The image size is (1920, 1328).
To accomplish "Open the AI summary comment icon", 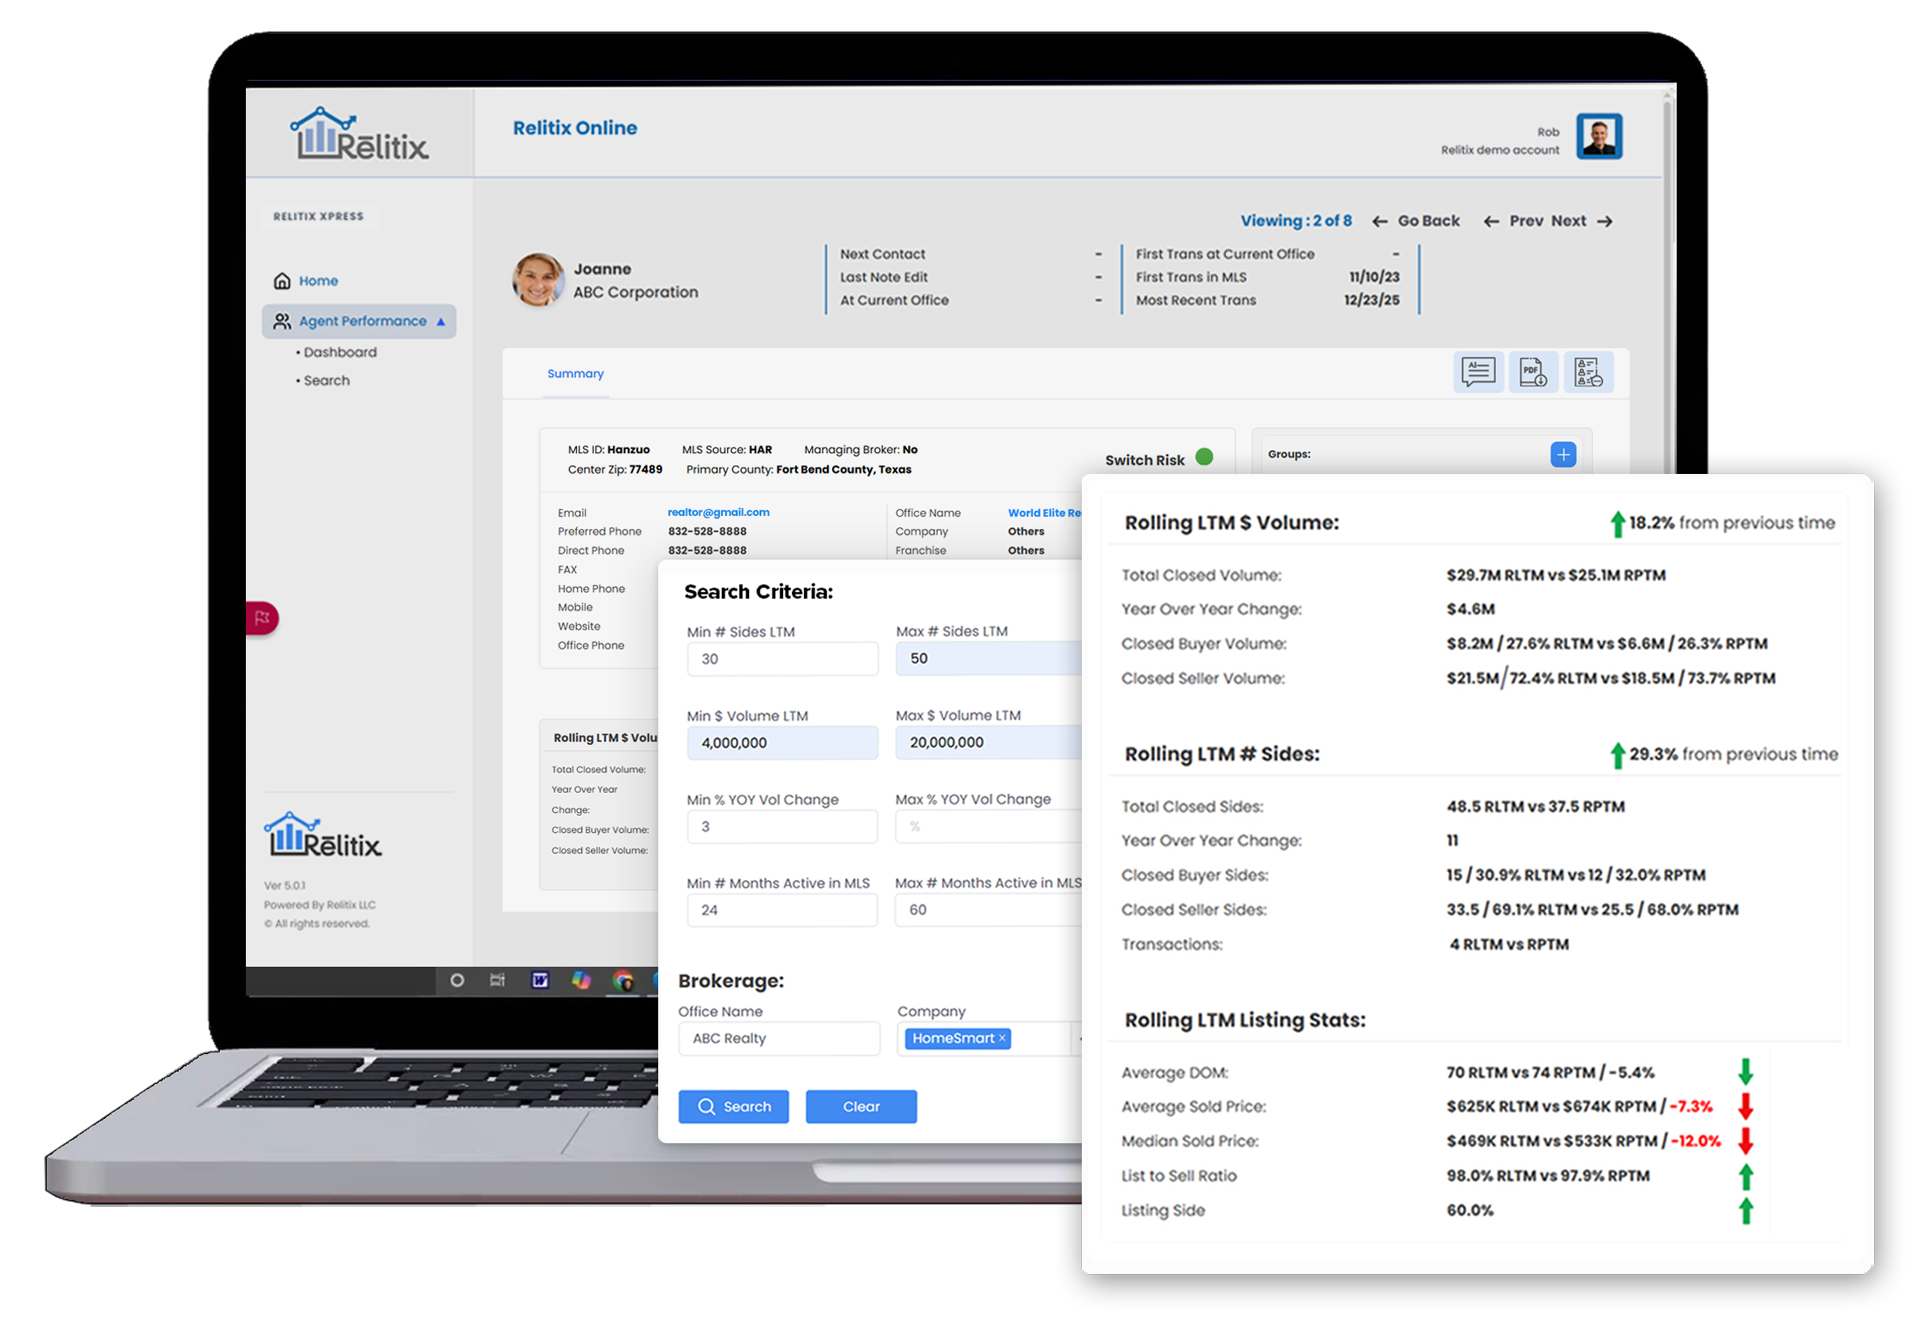I will [1479, 372].
